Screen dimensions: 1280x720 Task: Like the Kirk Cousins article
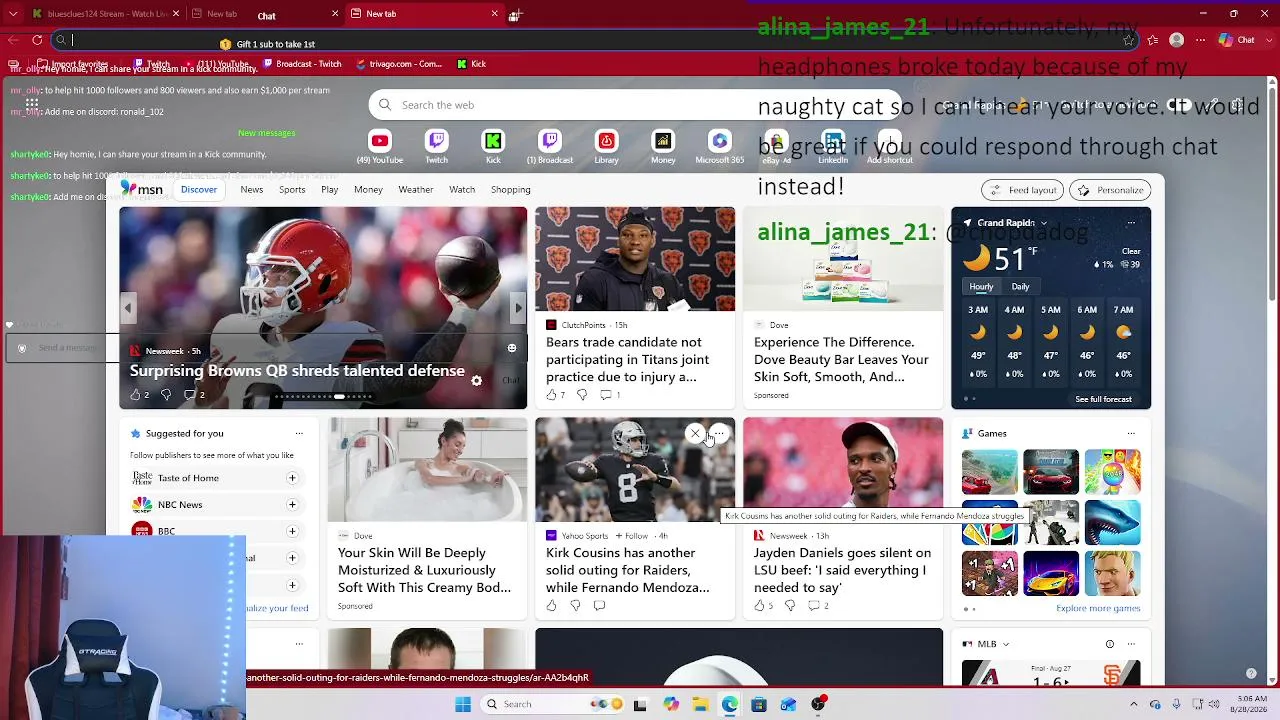click(551, 605)
